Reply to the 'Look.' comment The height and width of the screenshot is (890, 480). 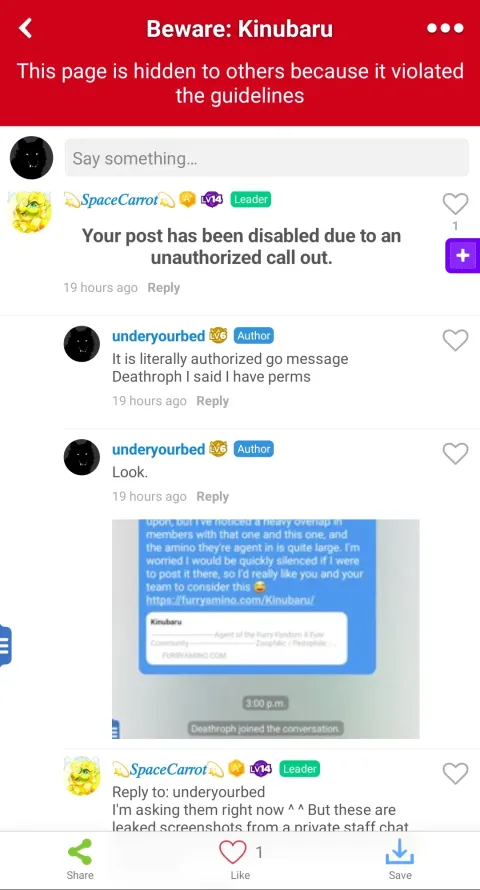[212, 497]
